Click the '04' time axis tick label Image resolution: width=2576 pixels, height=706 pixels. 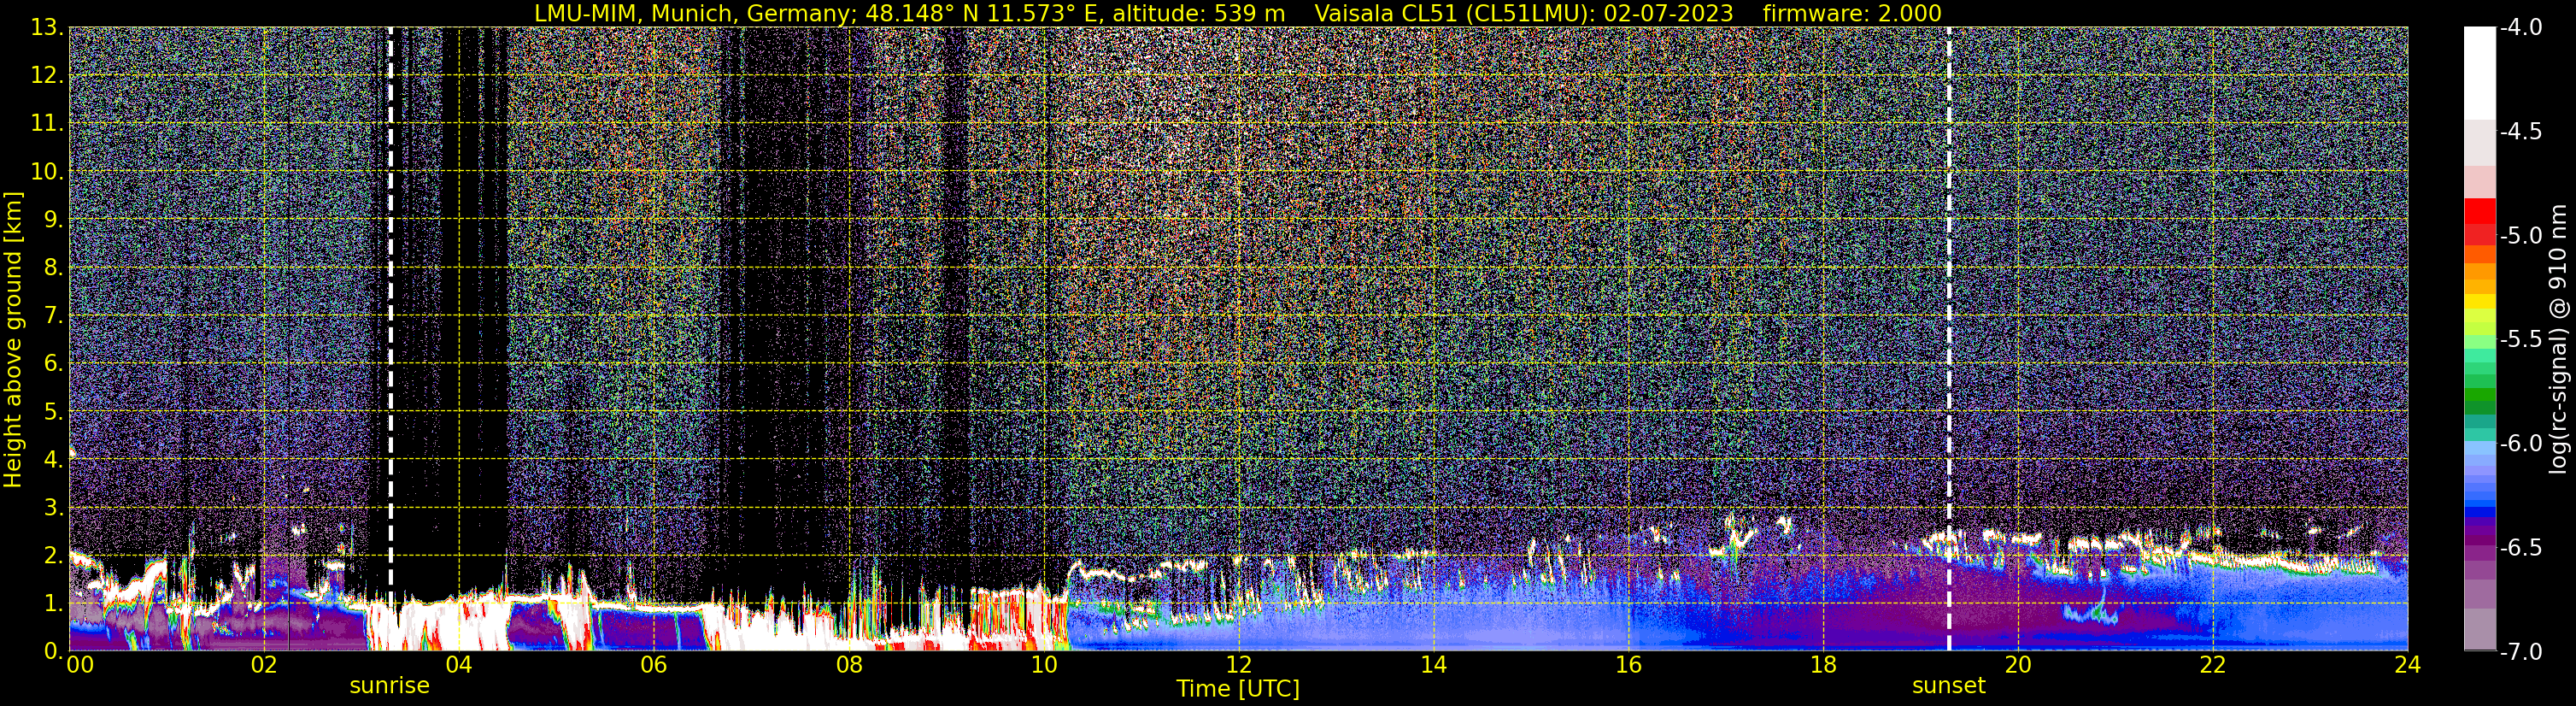tap(458, 665)
